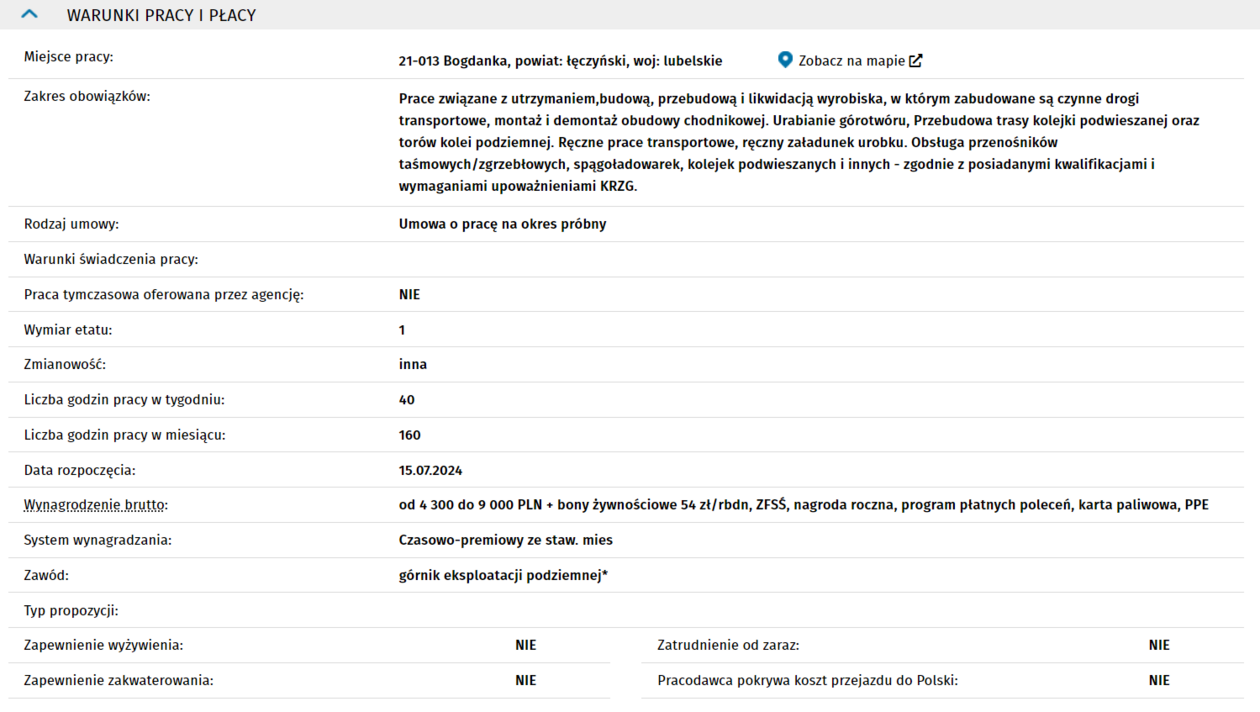Click the start date 15.07.2024
Image resolution: width=1260 pixels, height=712 pixels.
(430, 470)
